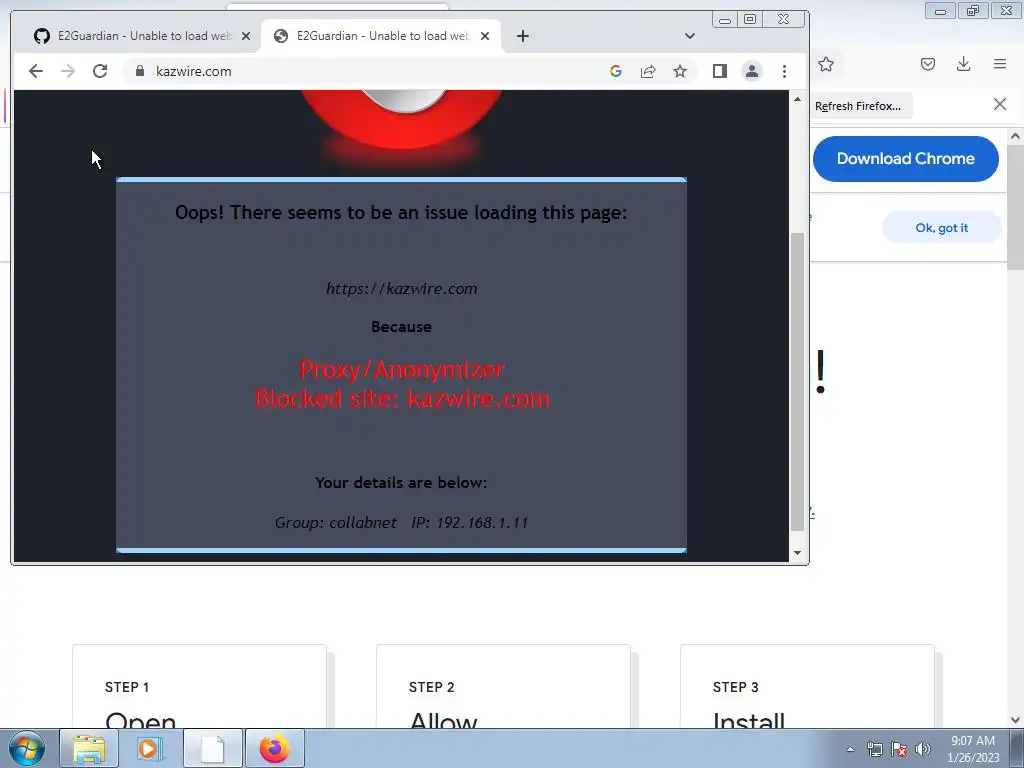Open Windows Explorer from the taskbar
Viewport: 1024px width, 768px height.
[89, 748]
